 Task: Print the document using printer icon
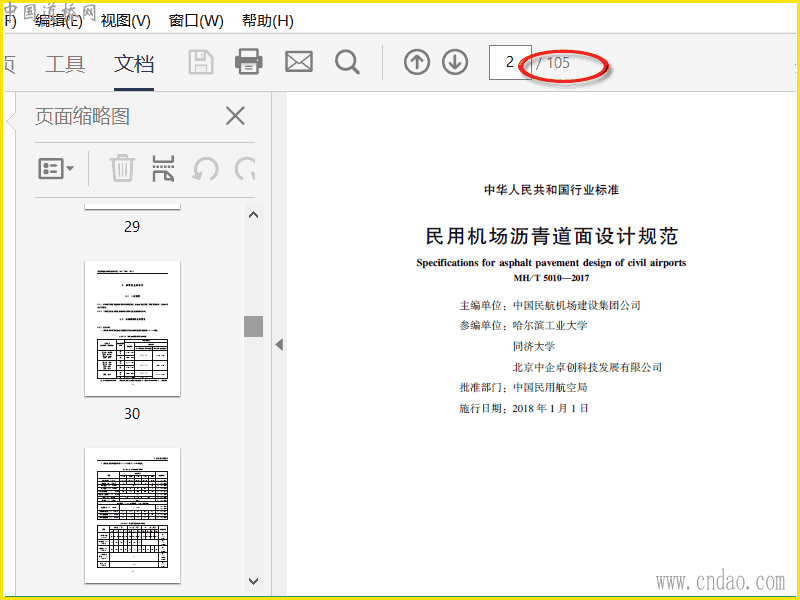click(x=249, y=62)
